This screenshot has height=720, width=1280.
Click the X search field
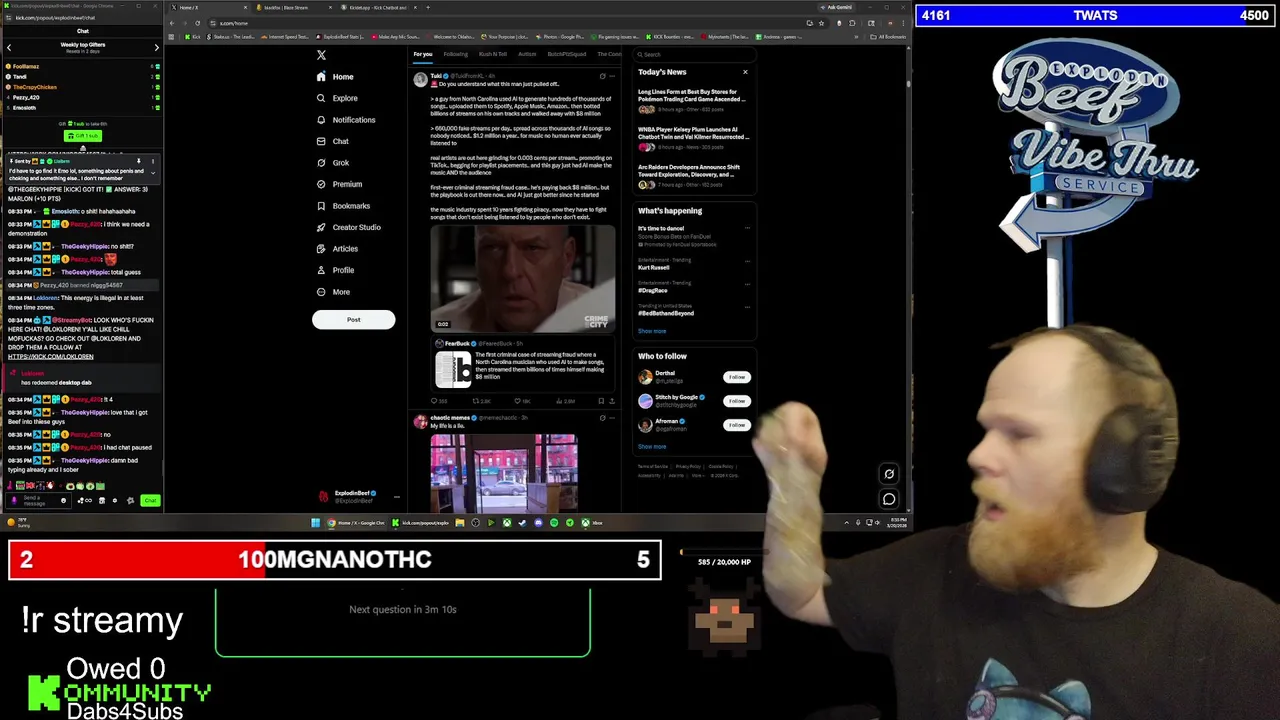[695, 54]
